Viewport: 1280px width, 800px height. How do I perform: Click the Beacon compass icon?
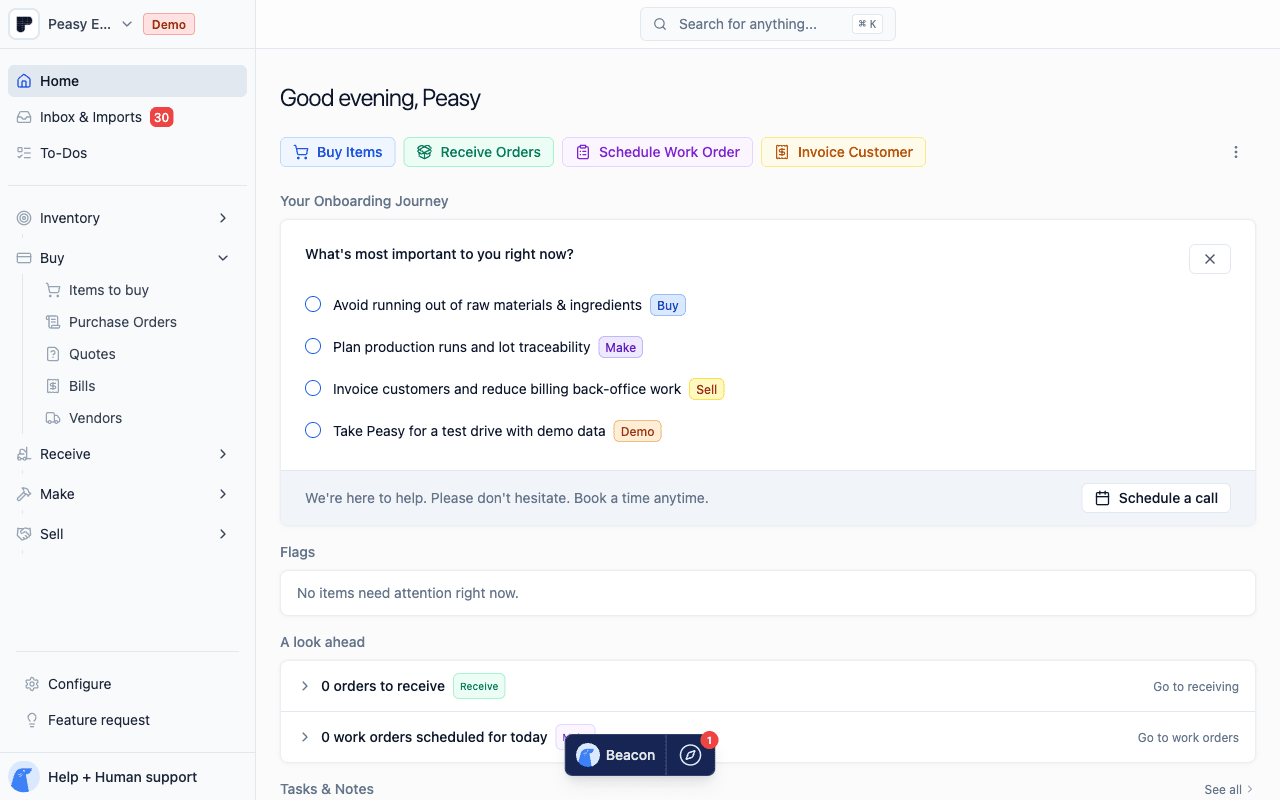pyautogui.click(x=690, y=755)
